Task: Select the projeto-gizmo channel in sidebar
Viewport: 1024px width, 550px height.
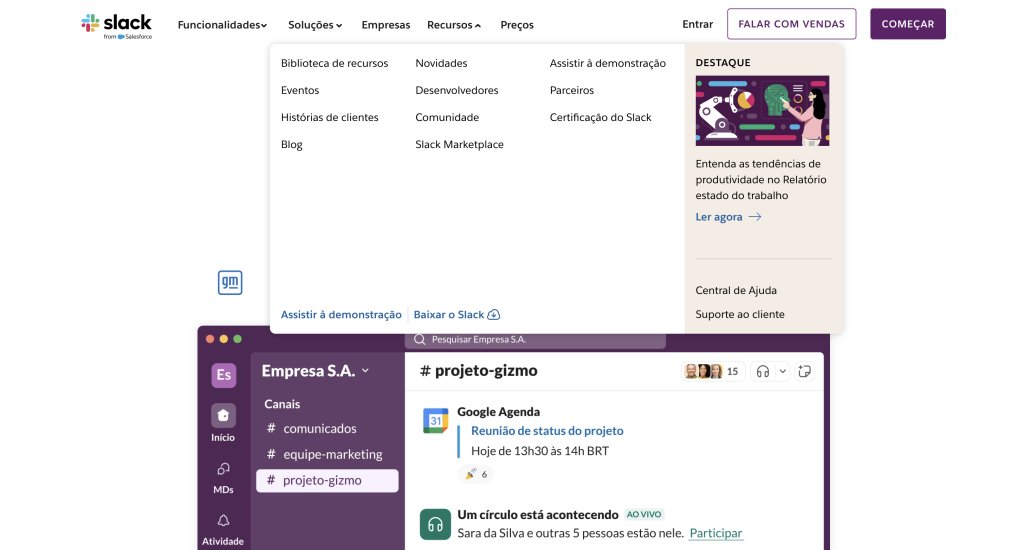Action: (327, 481)
